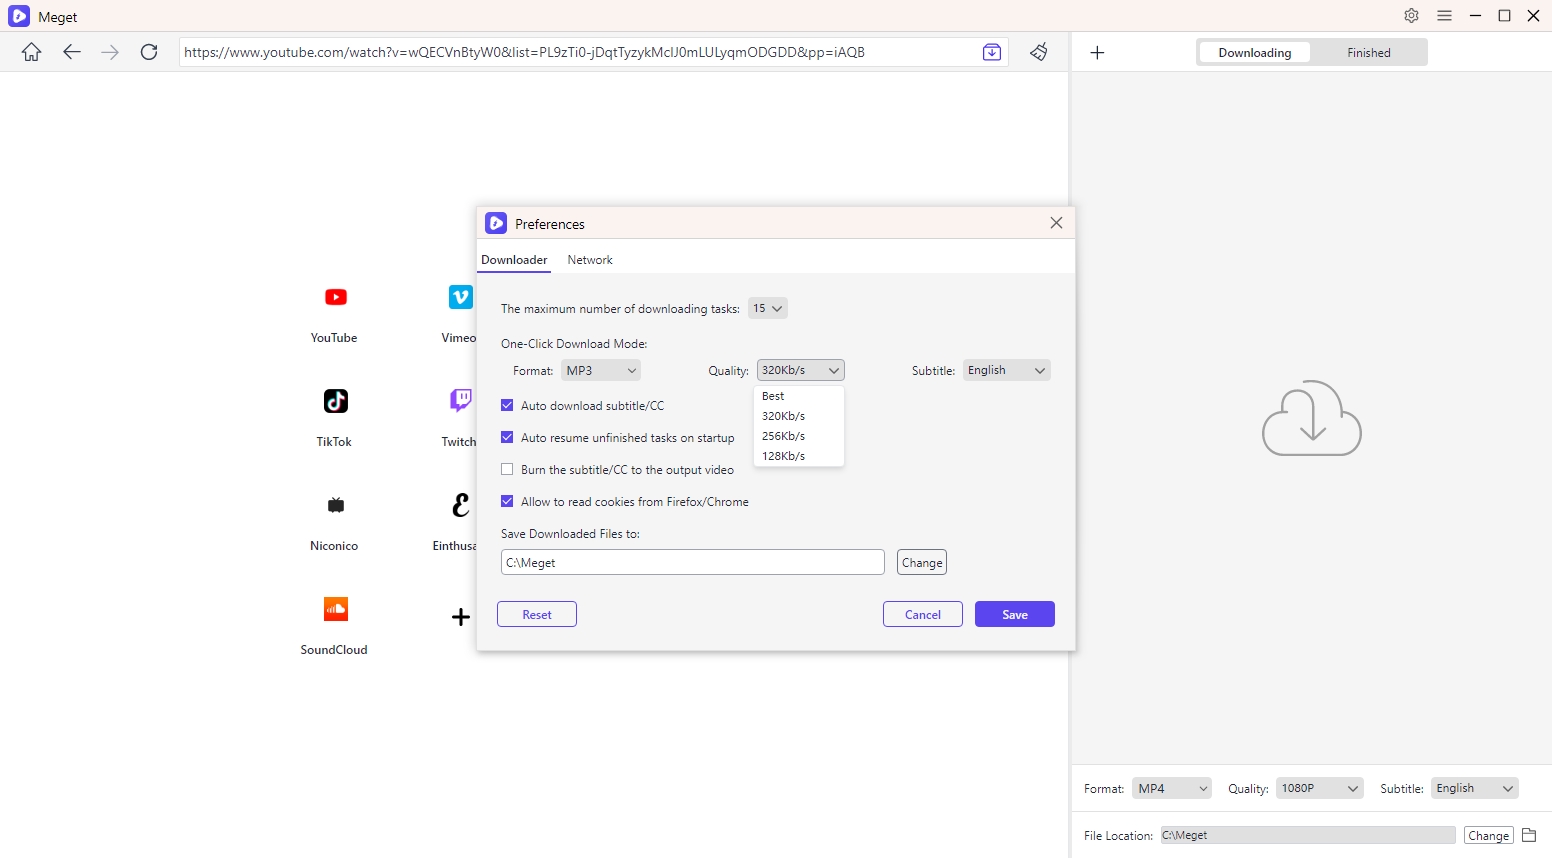
Task: Save the preferences
Action: 1015,614
